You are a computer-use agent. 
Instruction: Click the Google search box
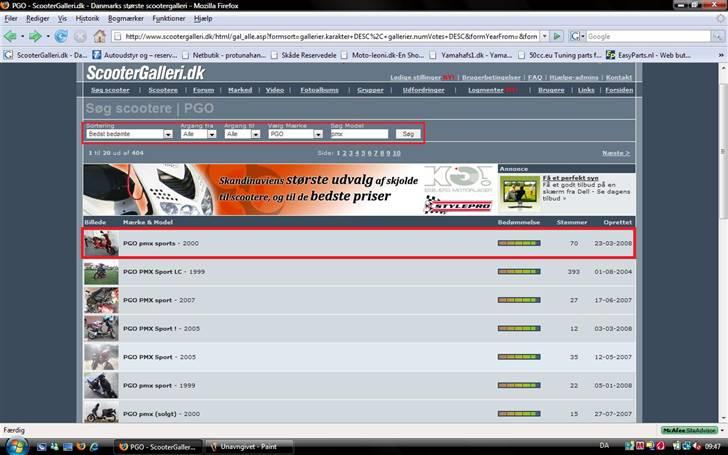tap(648, 36)
